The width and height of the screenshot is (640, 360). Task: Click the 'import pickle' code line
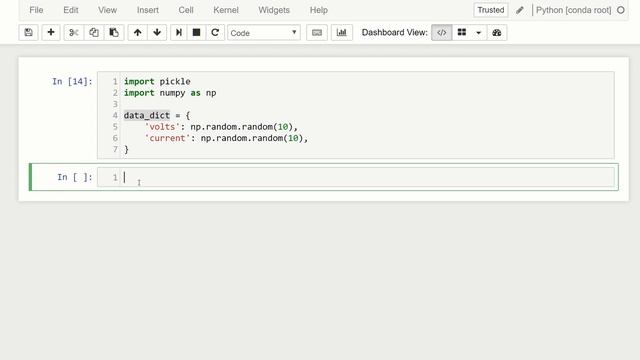click(157, 82)
